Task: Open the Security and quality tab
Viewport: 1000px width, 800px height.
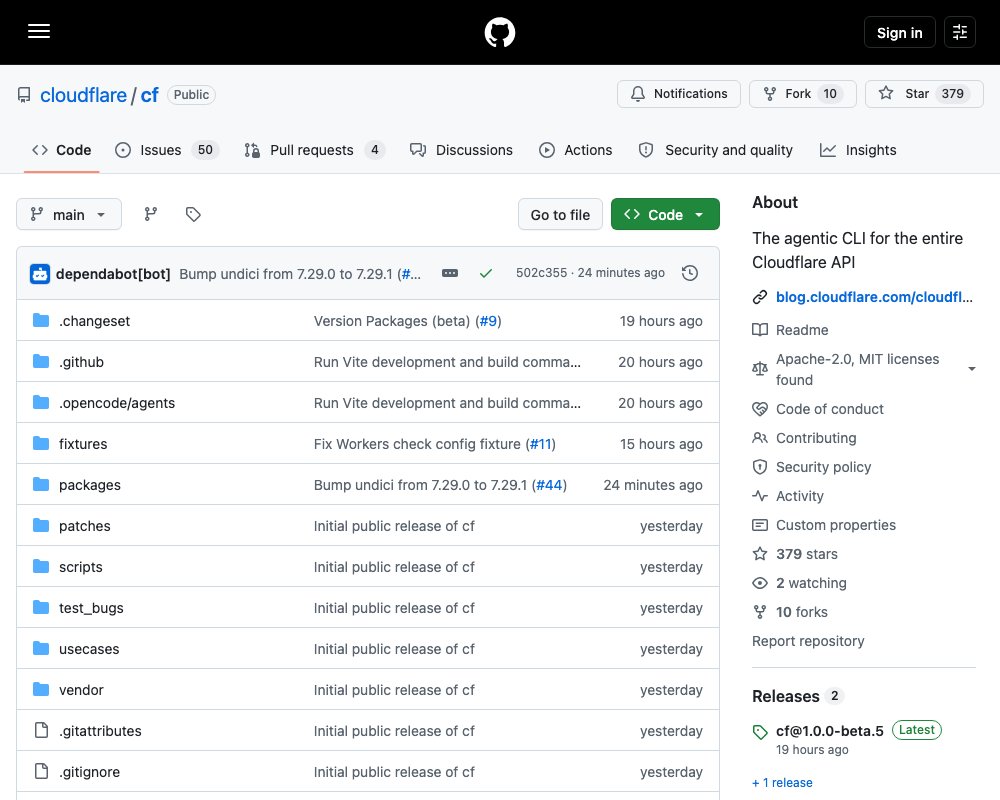Action: tap(716, 150)
